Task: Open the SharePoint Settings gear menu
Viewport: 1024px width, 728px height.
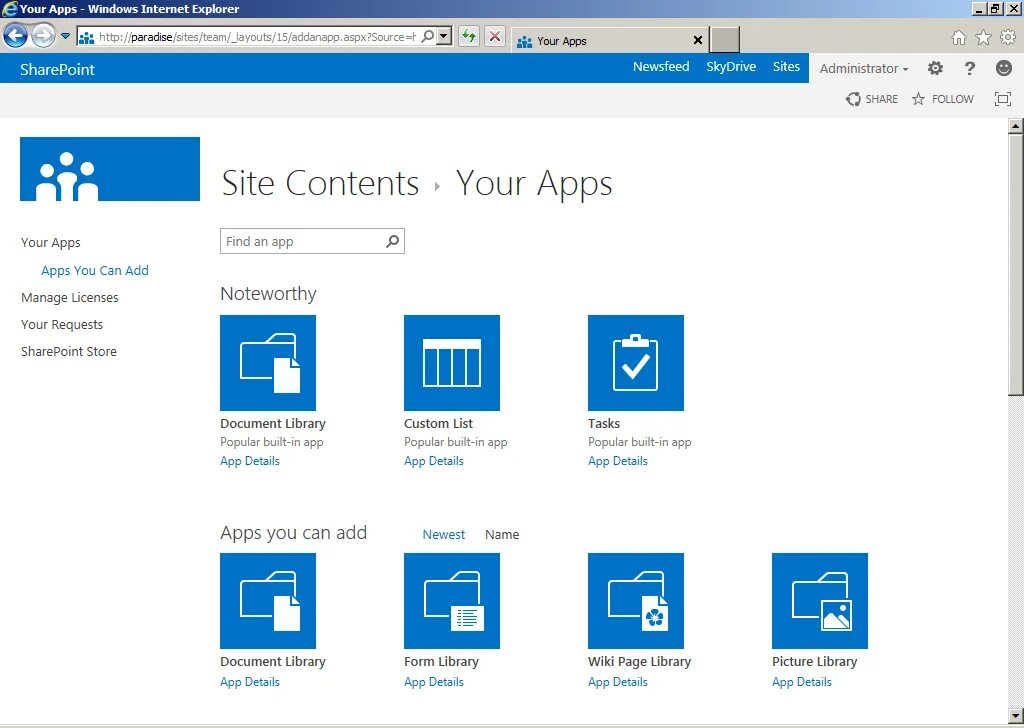Action: (x=935, y=68)
